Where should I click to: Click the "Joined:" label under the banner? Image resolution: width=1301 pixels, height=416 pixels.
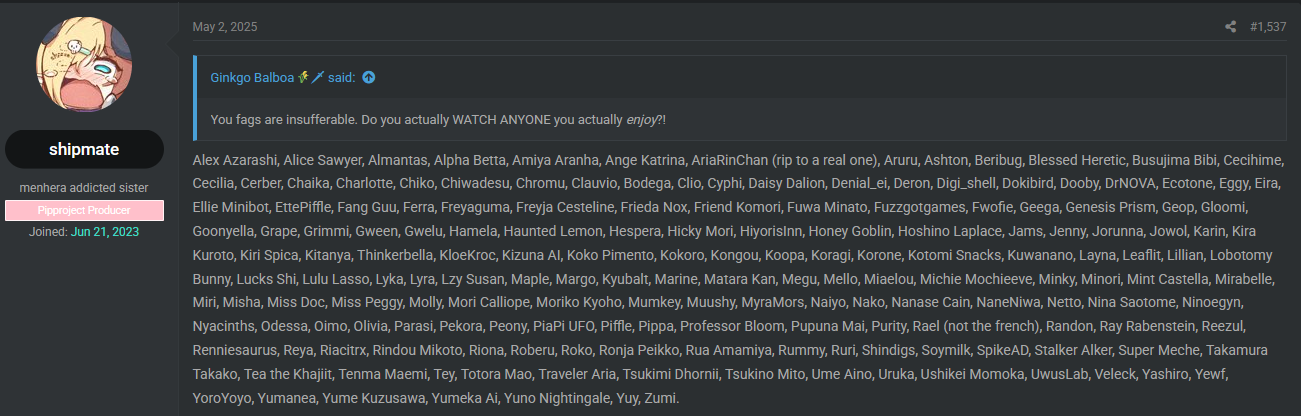pyautogui.click(x=47, y=232)
